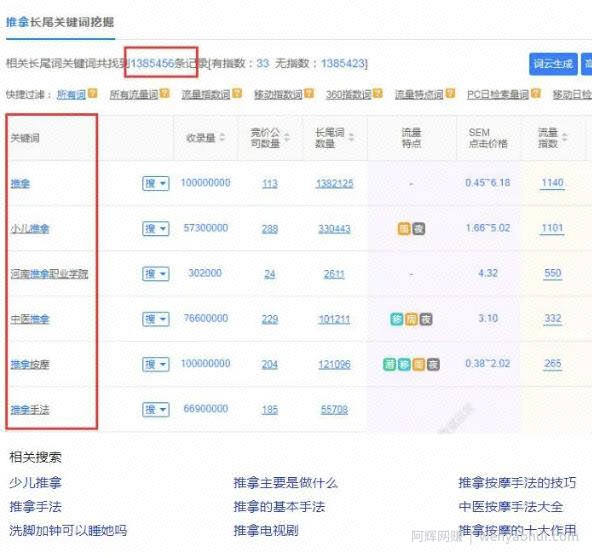Open related search 推拿的基本手法
This screenshot has height=558, width=592.
pos(279,507)
